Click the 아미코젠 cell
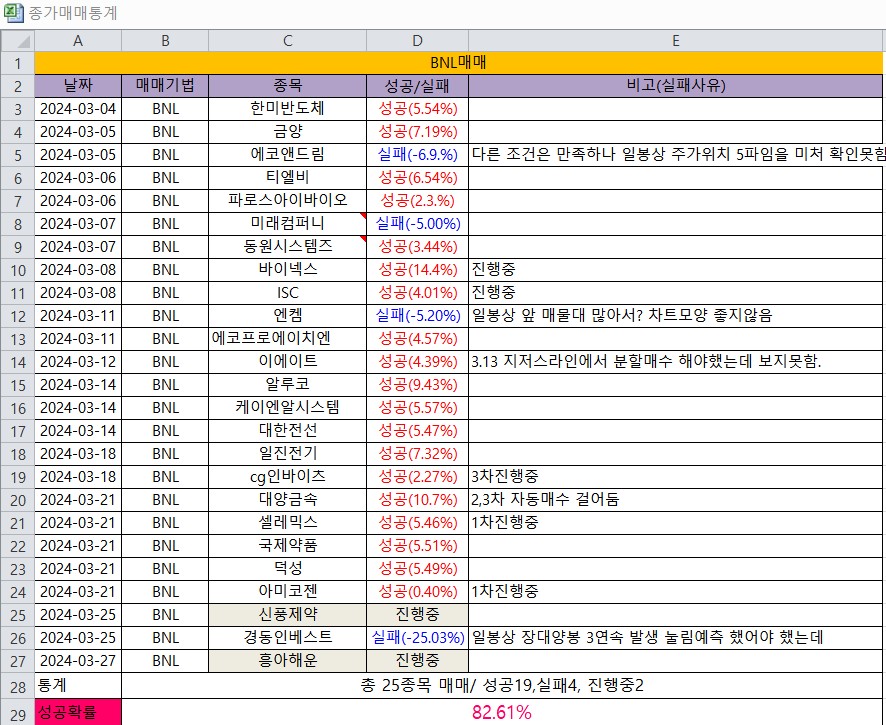886x725 pixels. pos(288,592)
